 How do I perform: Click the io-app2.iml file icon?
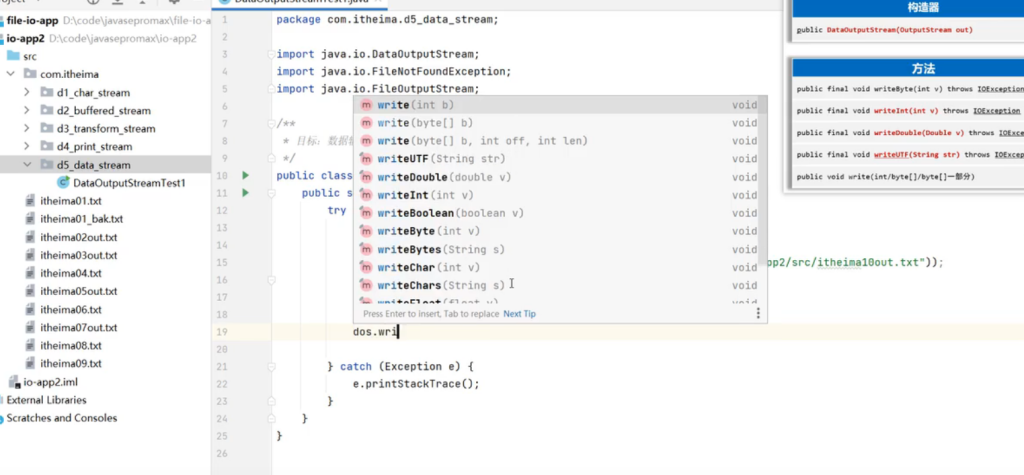click(x=14, y=382)
